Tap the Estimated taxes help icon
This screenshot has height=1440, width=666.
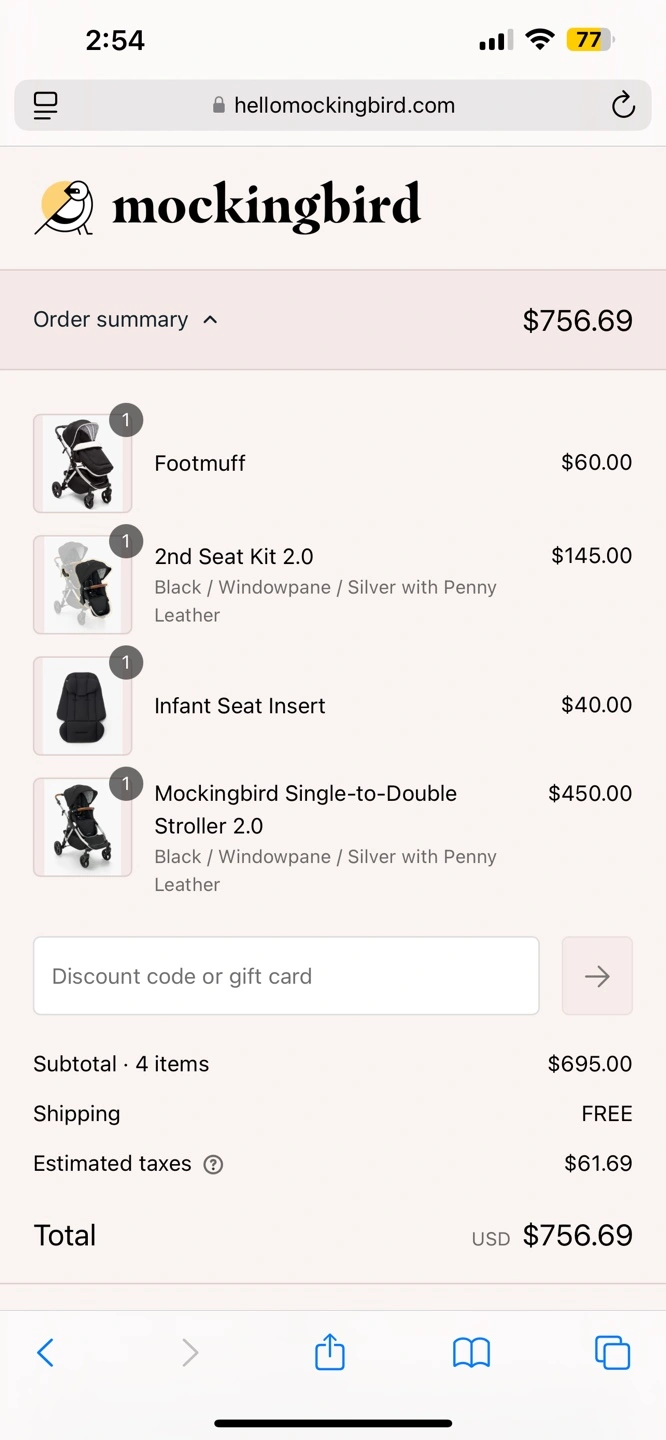point(213,1164)
